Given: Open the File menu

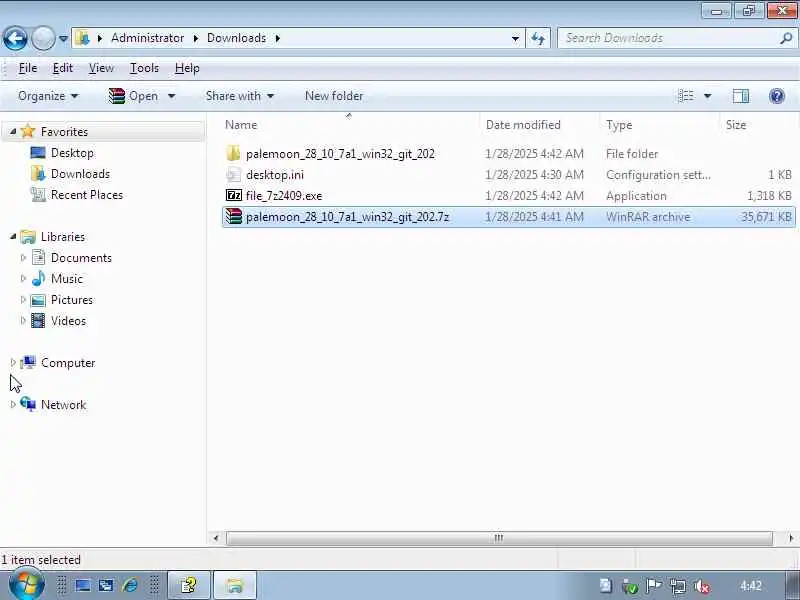Looking at the screenshot, I should (x=28, y=68).
